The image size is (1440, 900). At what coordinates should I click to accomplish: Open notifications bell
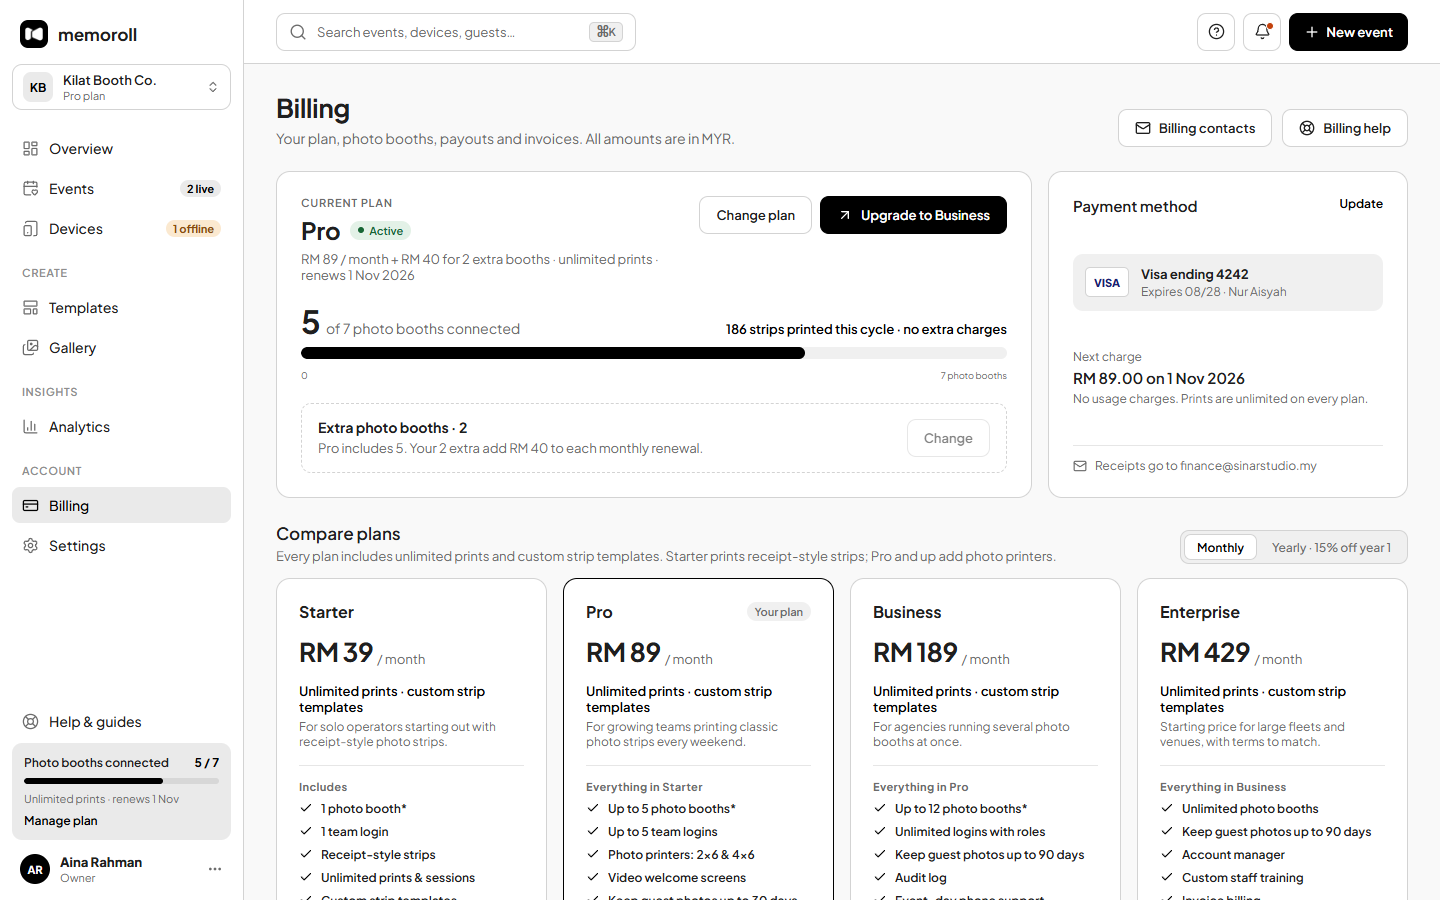(1262, 32)
